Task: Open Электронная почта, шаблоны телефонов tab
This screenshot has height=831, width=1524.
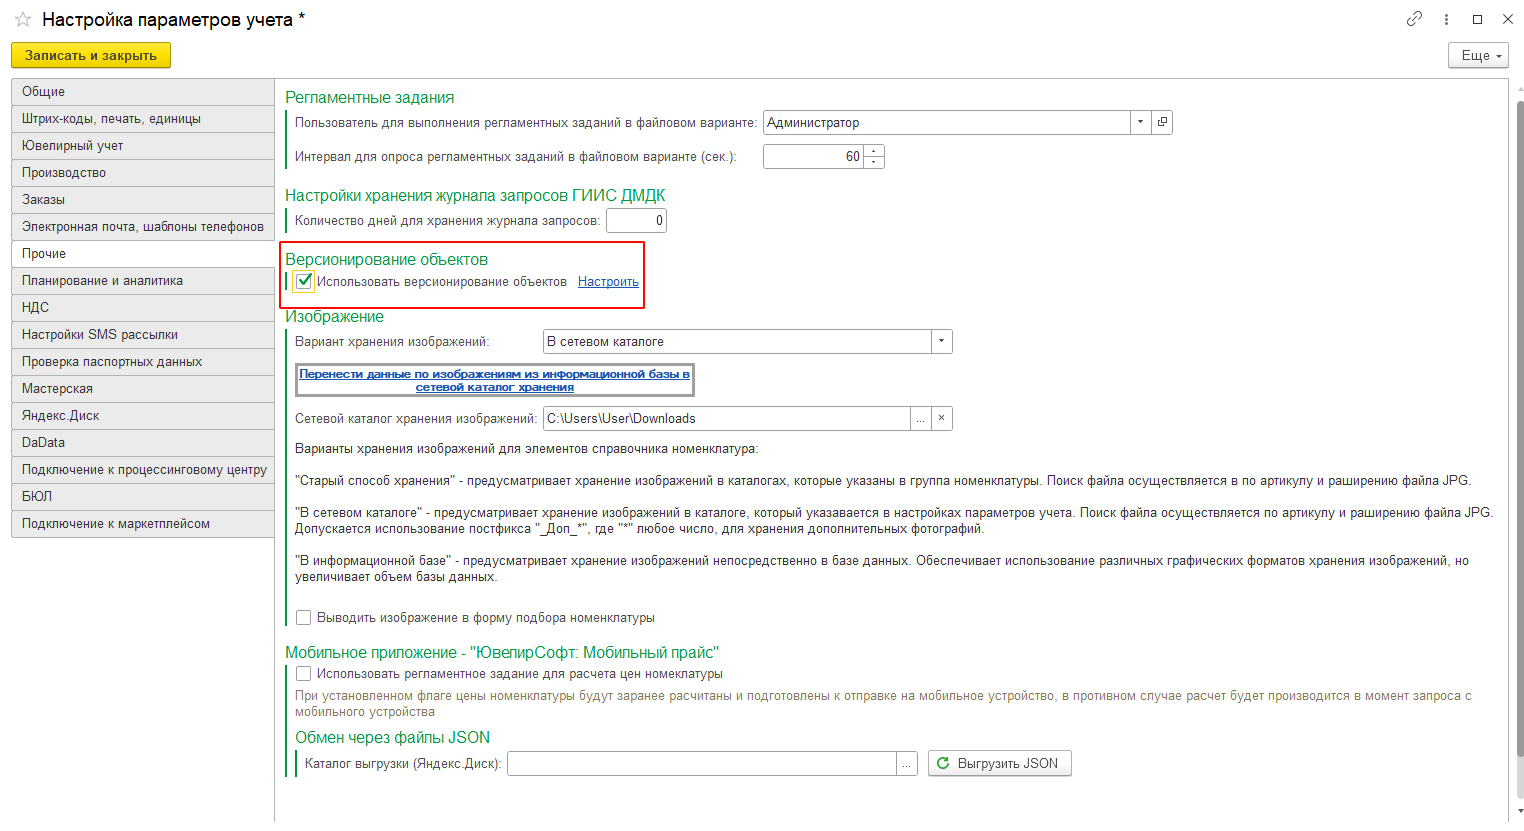Action: [143, 227]
